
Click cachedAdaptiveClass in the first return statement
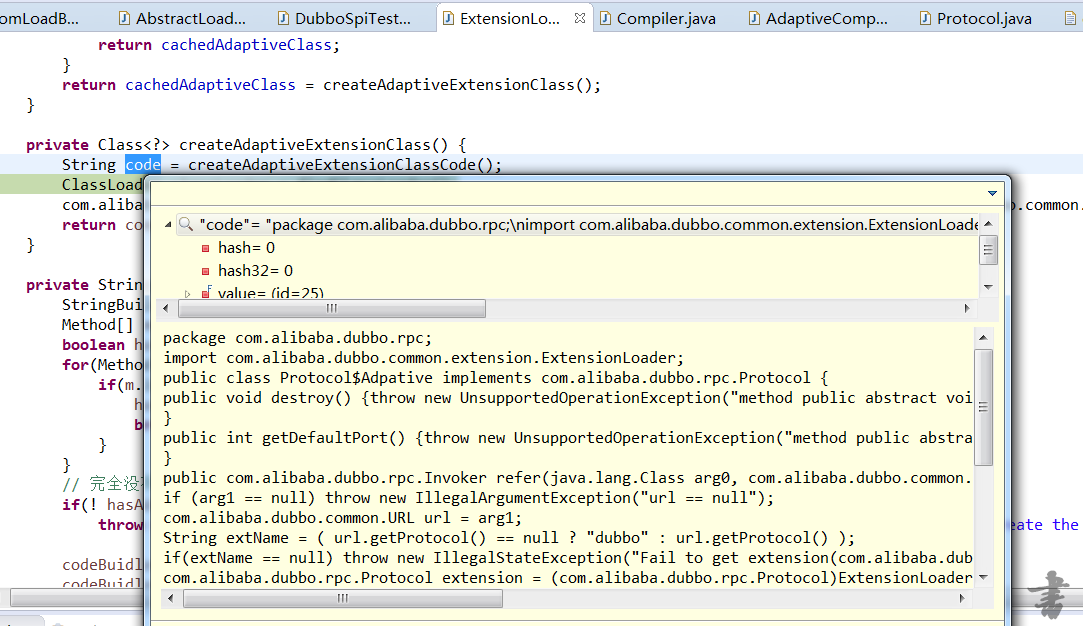pos(247,45)
